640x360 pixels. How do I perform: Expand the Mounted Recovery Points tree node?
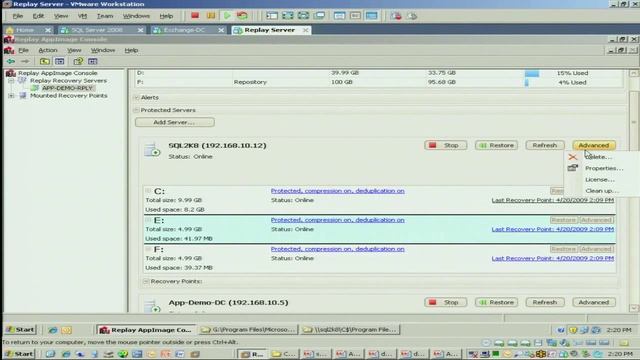tap(11, 96)
